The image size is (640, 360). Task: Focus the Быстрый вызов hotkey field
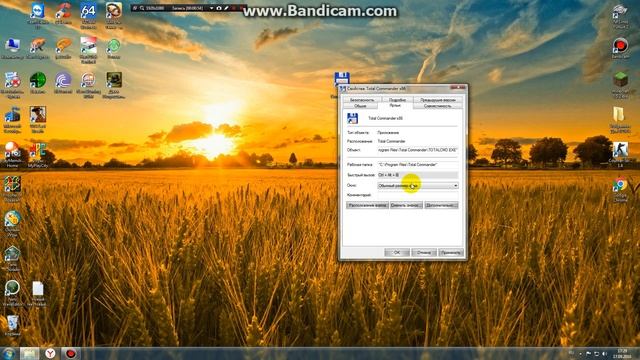pos(418,175)
